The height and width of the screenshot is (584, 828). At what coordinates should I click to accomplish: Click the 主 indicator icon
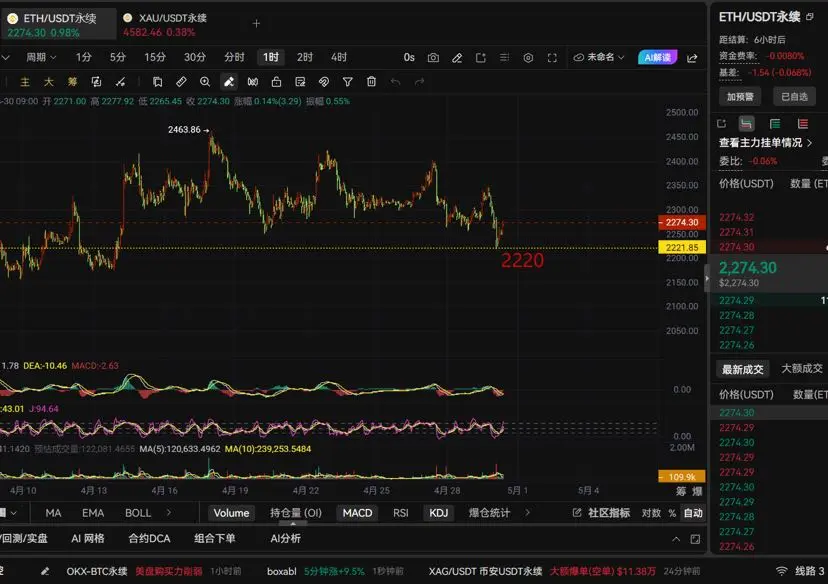click(x=25, y=81)
